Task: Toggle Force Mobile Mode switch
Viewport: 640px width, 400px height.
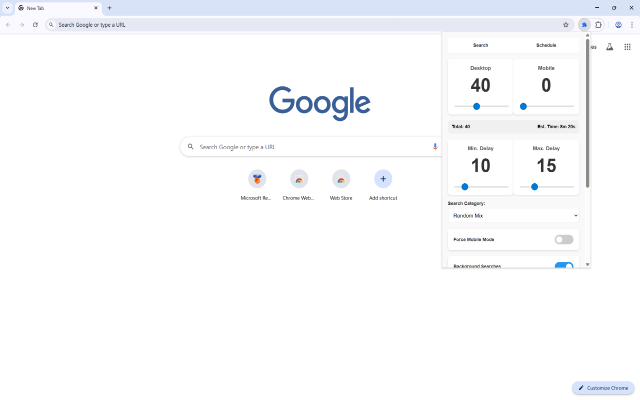Action: (x=564, y=240)
